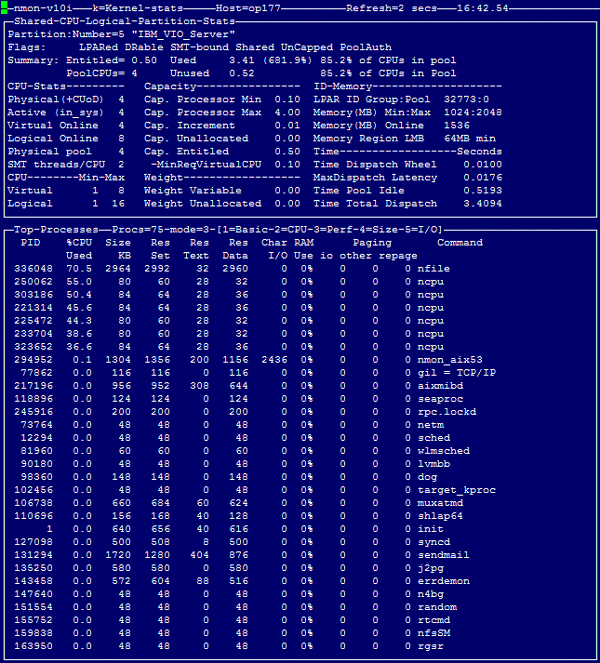
Task: Select the nfile process row
Action: (x=432, y=269)
